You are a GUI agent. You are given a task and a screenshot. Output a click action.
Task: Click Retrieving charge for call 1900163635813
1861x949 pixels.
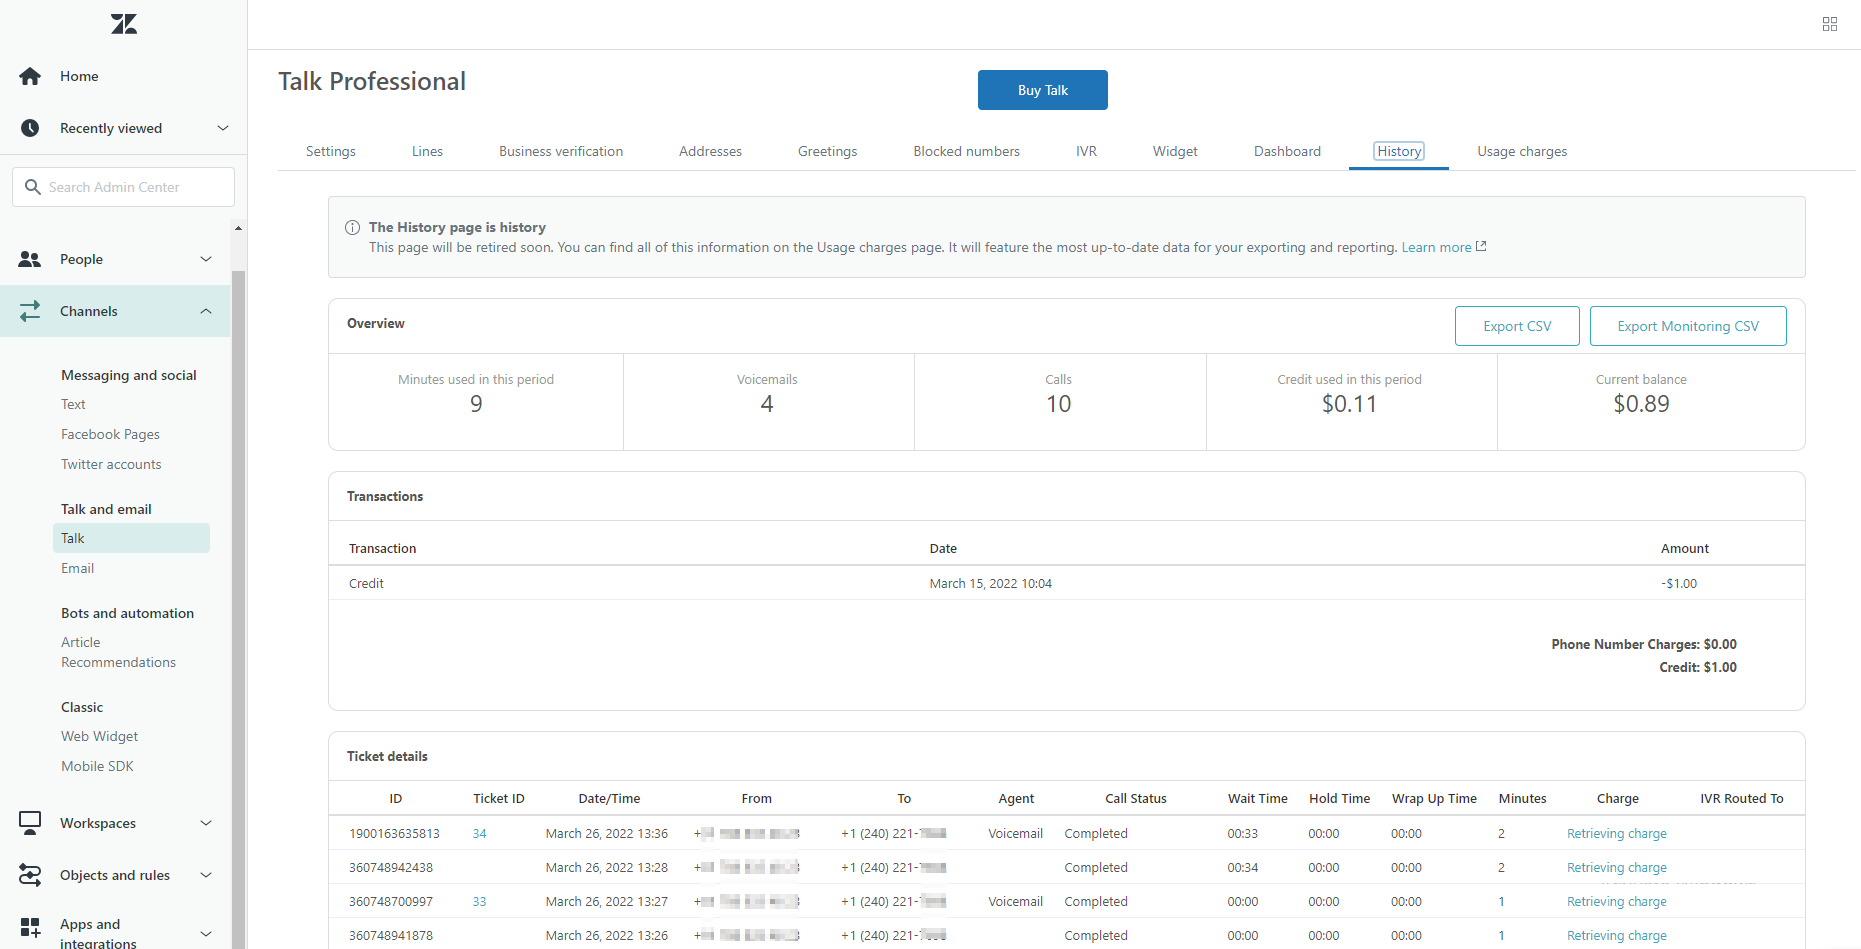tap(1616, 833)
